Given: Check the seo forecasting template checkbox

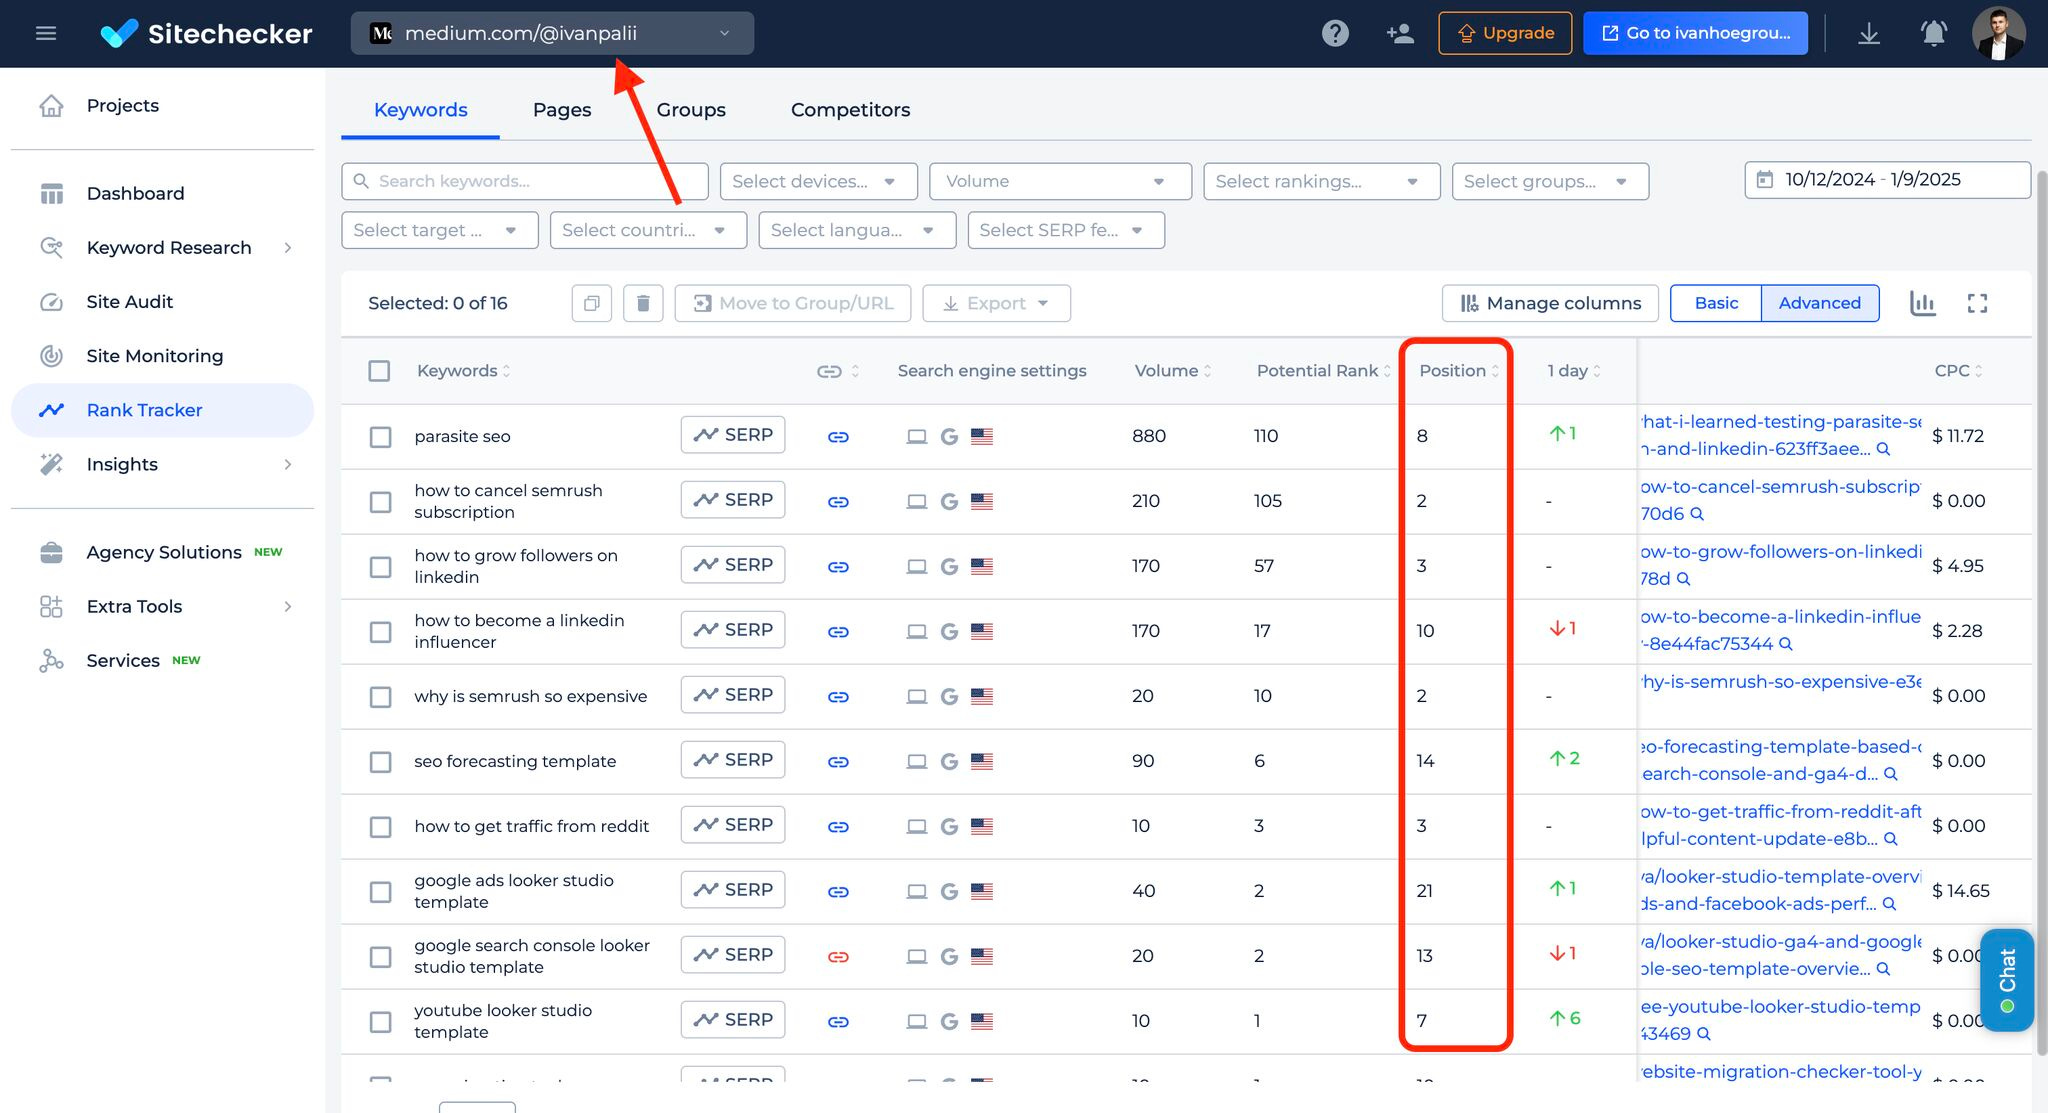Looking at the screenshot, I should [x=380, y=762].
